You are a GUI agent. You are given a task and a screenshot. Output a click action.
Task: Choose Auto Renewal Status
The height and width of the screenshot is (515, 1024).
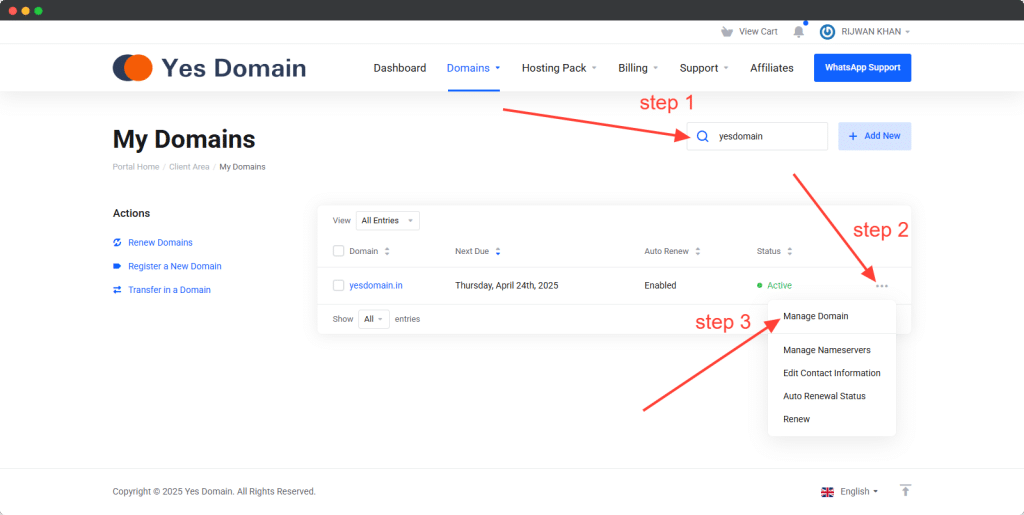pos(824,396)
